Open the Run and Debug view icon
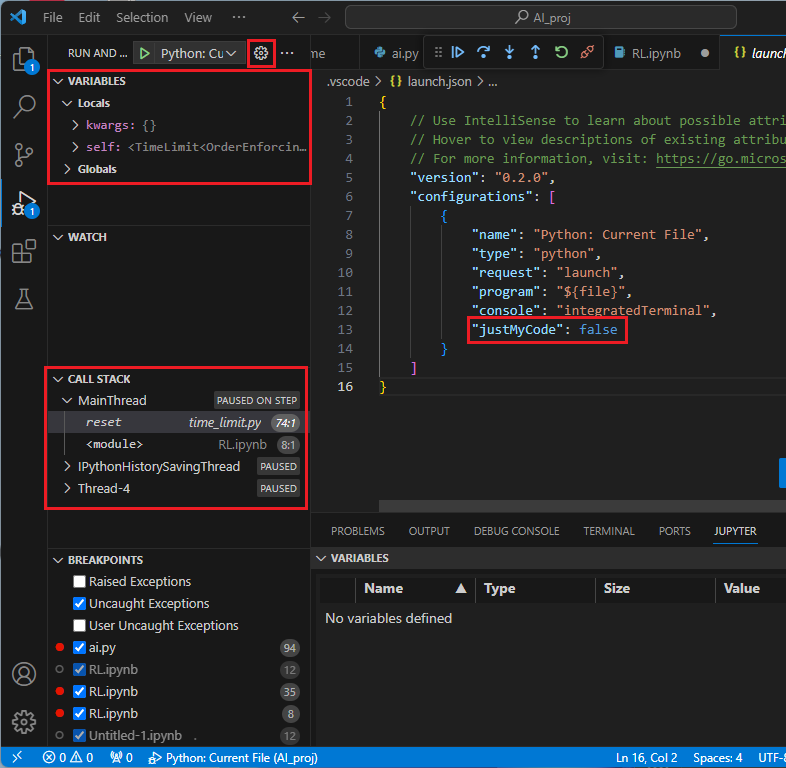The image size is (786, 768). (24, 204)
